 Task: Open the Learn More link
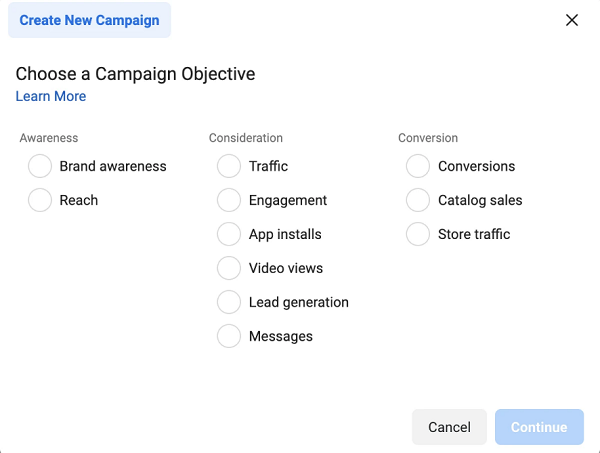51,96
